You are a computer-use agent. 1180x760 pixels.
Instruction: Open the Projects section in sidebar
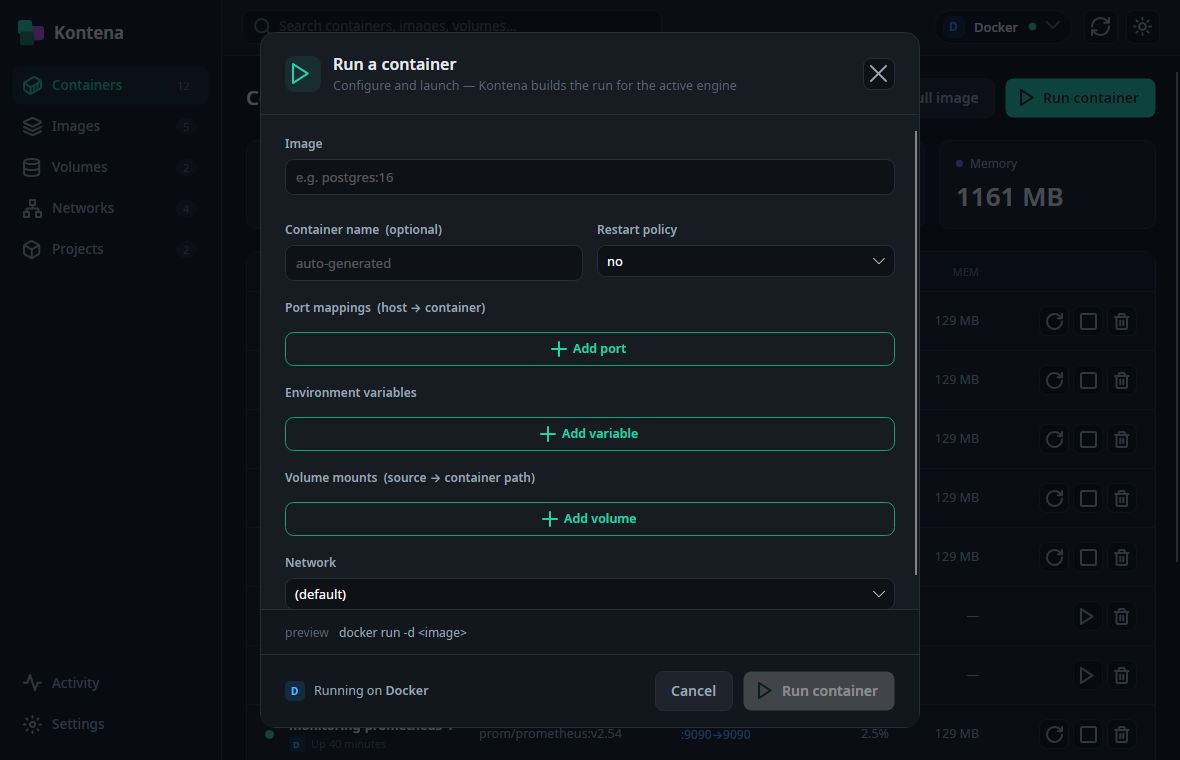[110, 249]
